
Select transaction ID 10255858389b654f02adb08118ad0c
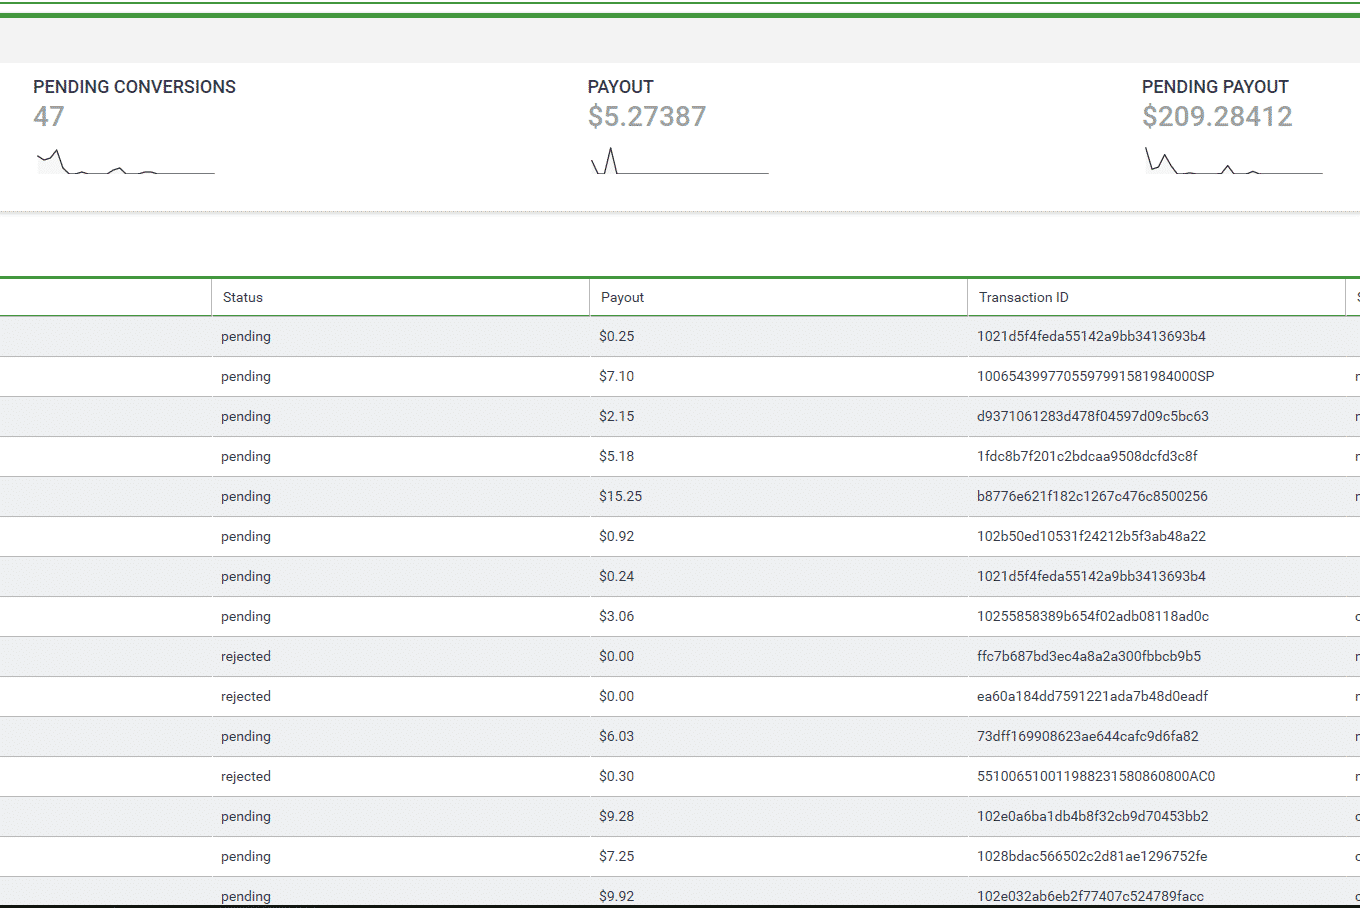click(1093, 616)
